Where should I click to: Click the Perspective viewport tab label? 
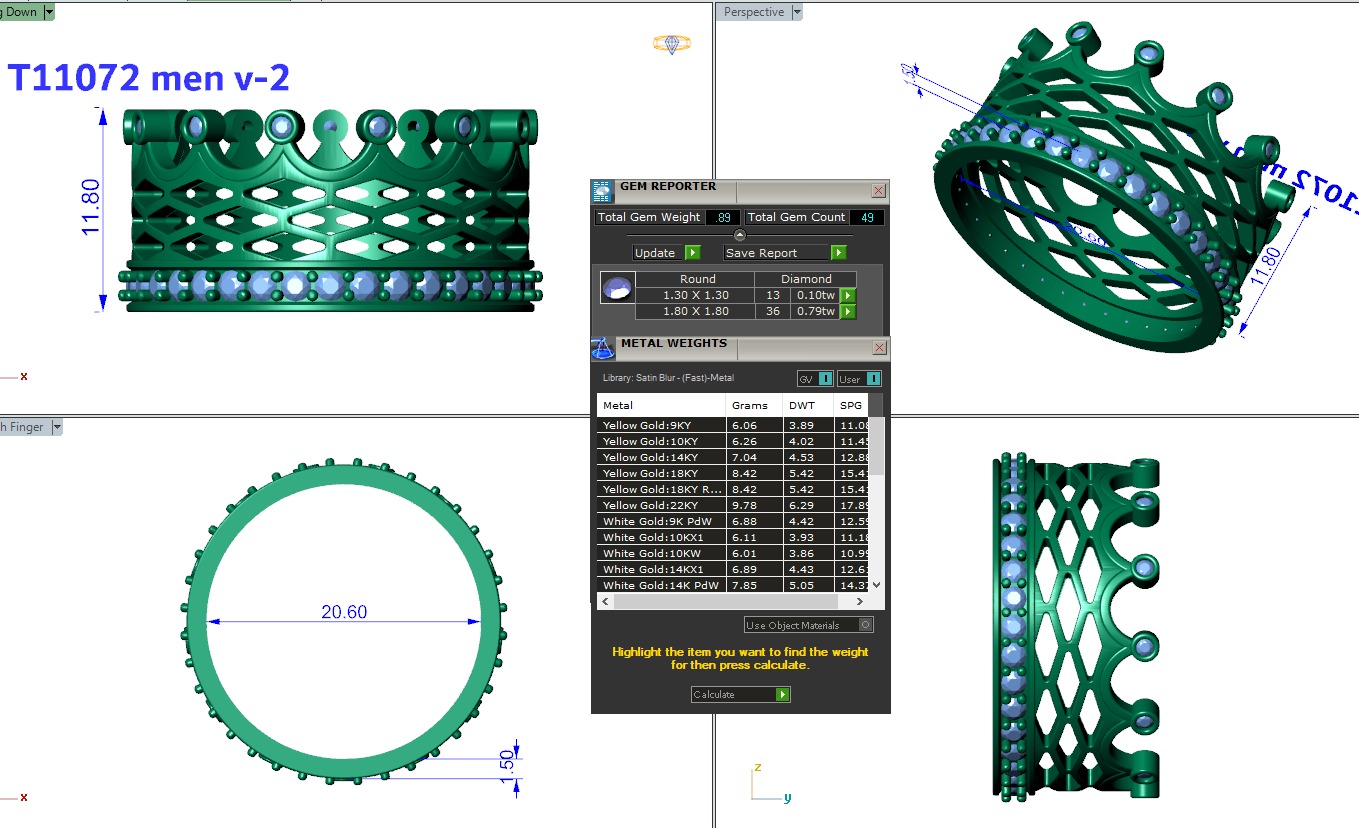pyautogui.click(x=753, y=12)
